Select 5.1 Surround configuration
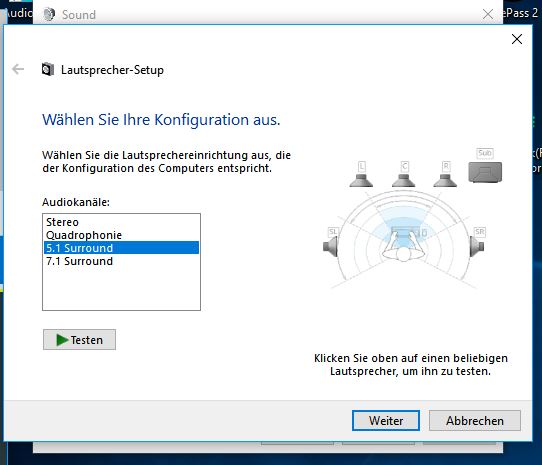 [x=121, y=248]
